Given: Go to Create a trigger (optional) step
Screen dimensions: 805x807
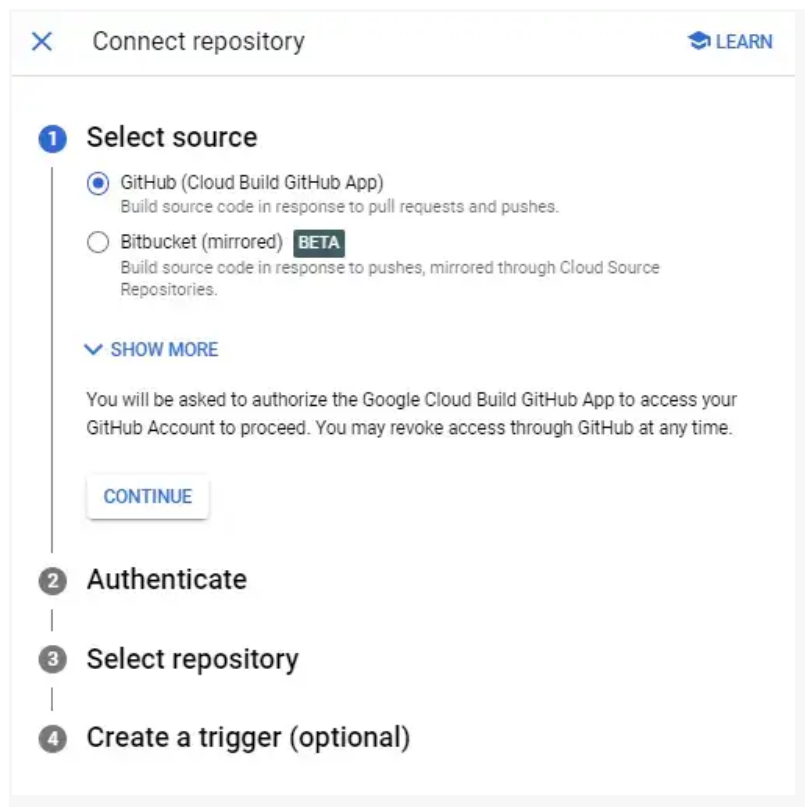Looking at the screenshot, I should 248,738.
